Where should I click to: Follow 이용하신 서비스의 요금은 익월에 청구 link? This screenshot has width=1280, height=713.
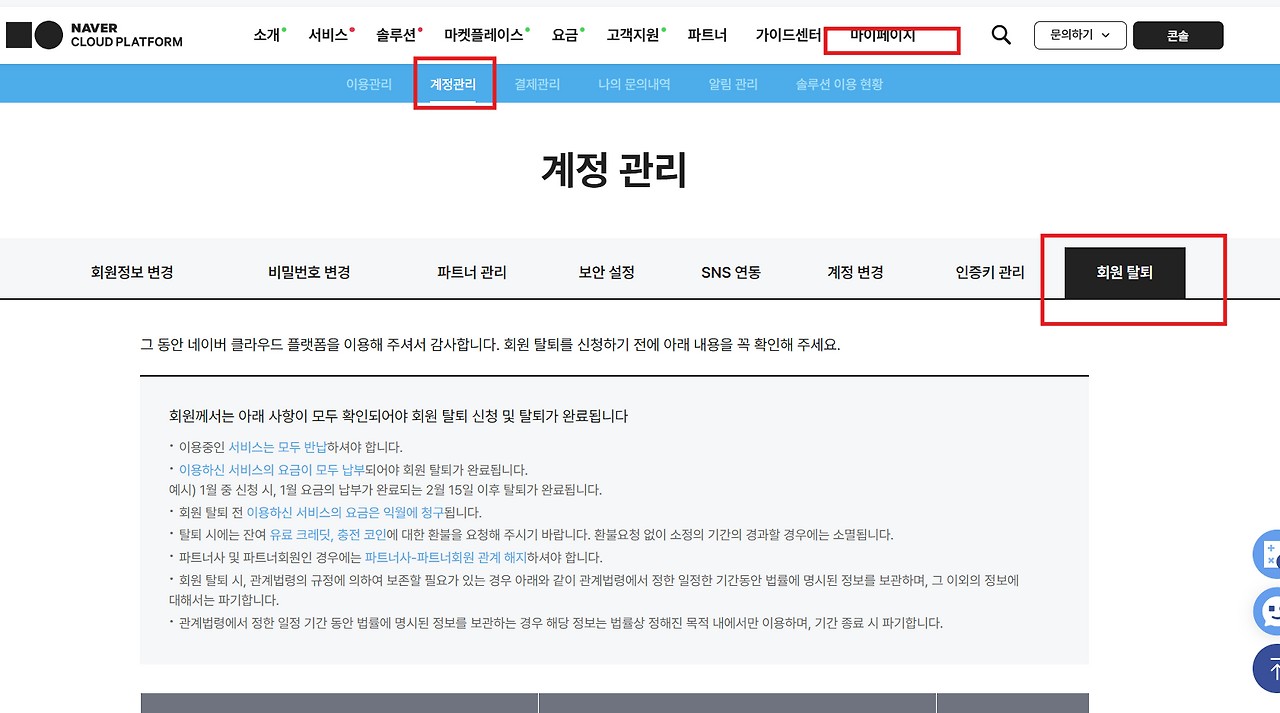pos(344,512)
